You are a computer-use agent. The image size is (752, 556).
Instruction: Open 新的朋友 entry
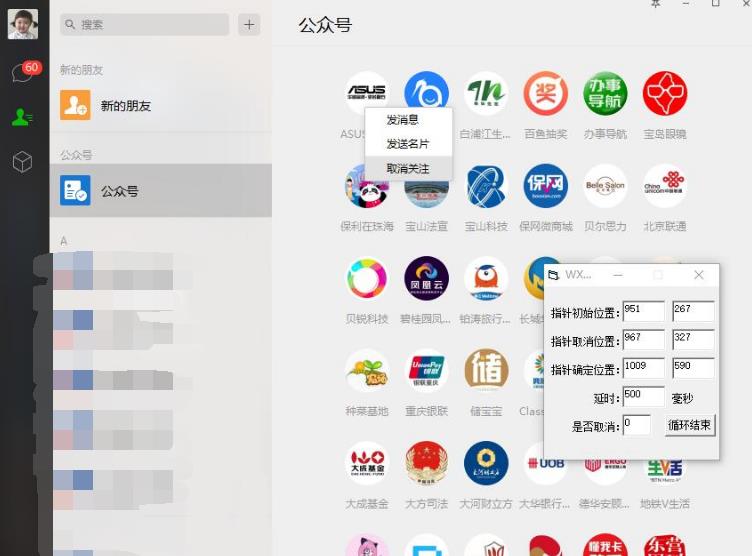pyautogui.click(x=161, y=106)
